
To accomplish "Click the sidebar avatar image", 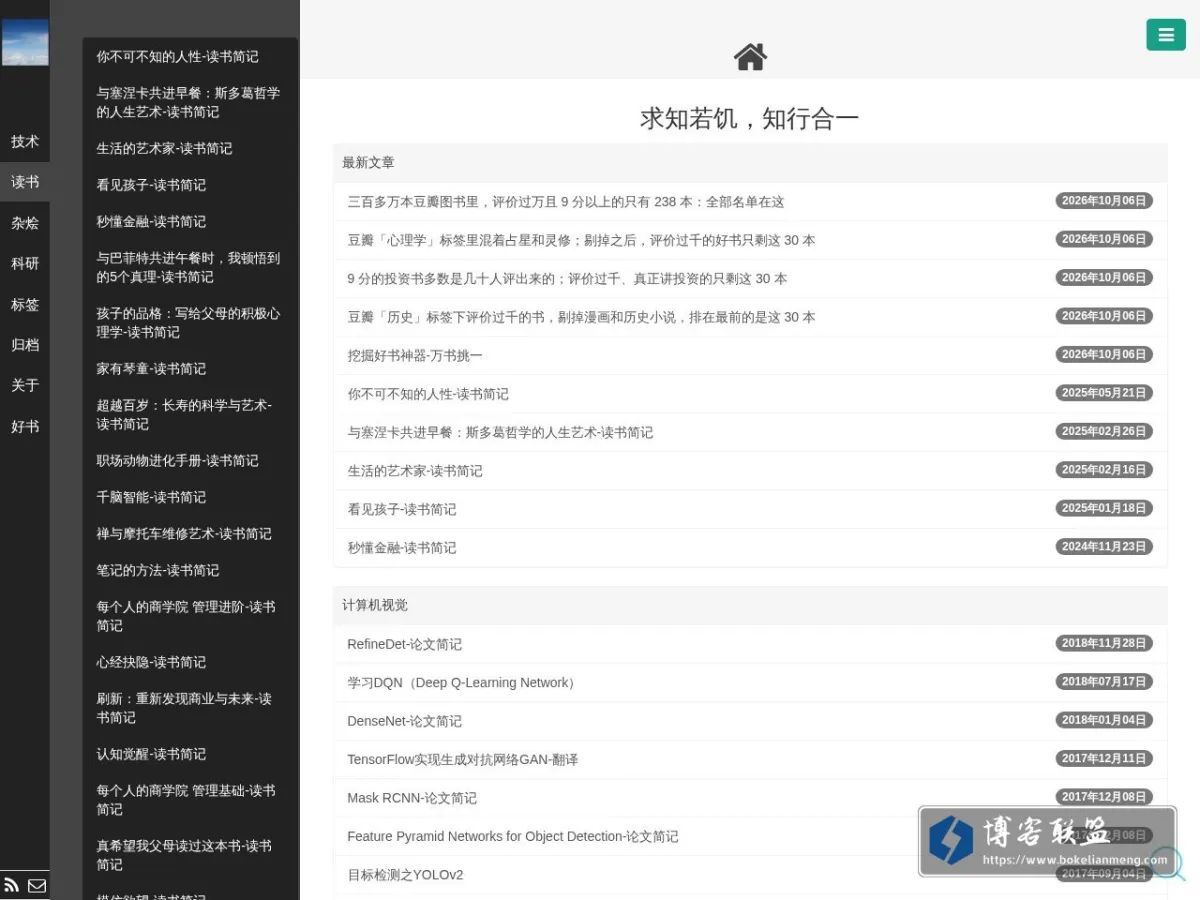I will click(x=25, y=42).
